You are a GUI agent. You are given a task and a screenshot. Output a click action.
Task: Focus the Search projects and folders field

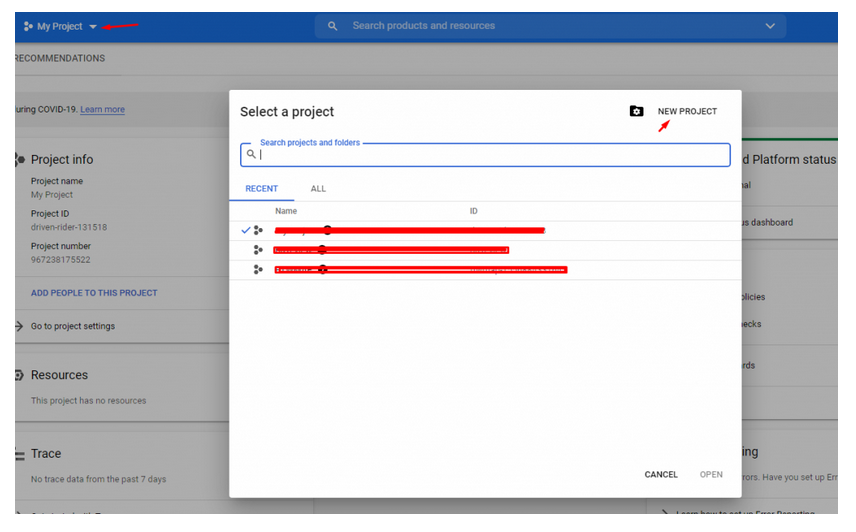point(485,155)
